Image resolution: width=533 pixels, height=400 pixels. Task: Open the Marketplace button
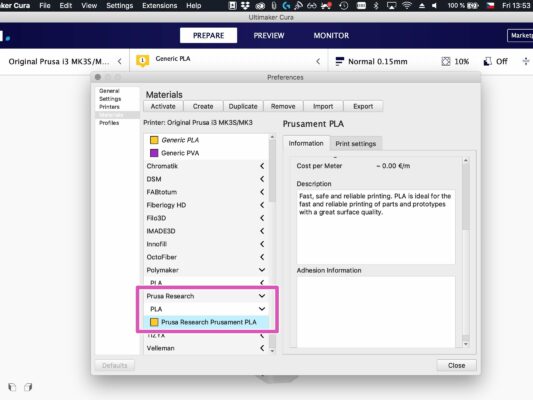coord(520,35)
